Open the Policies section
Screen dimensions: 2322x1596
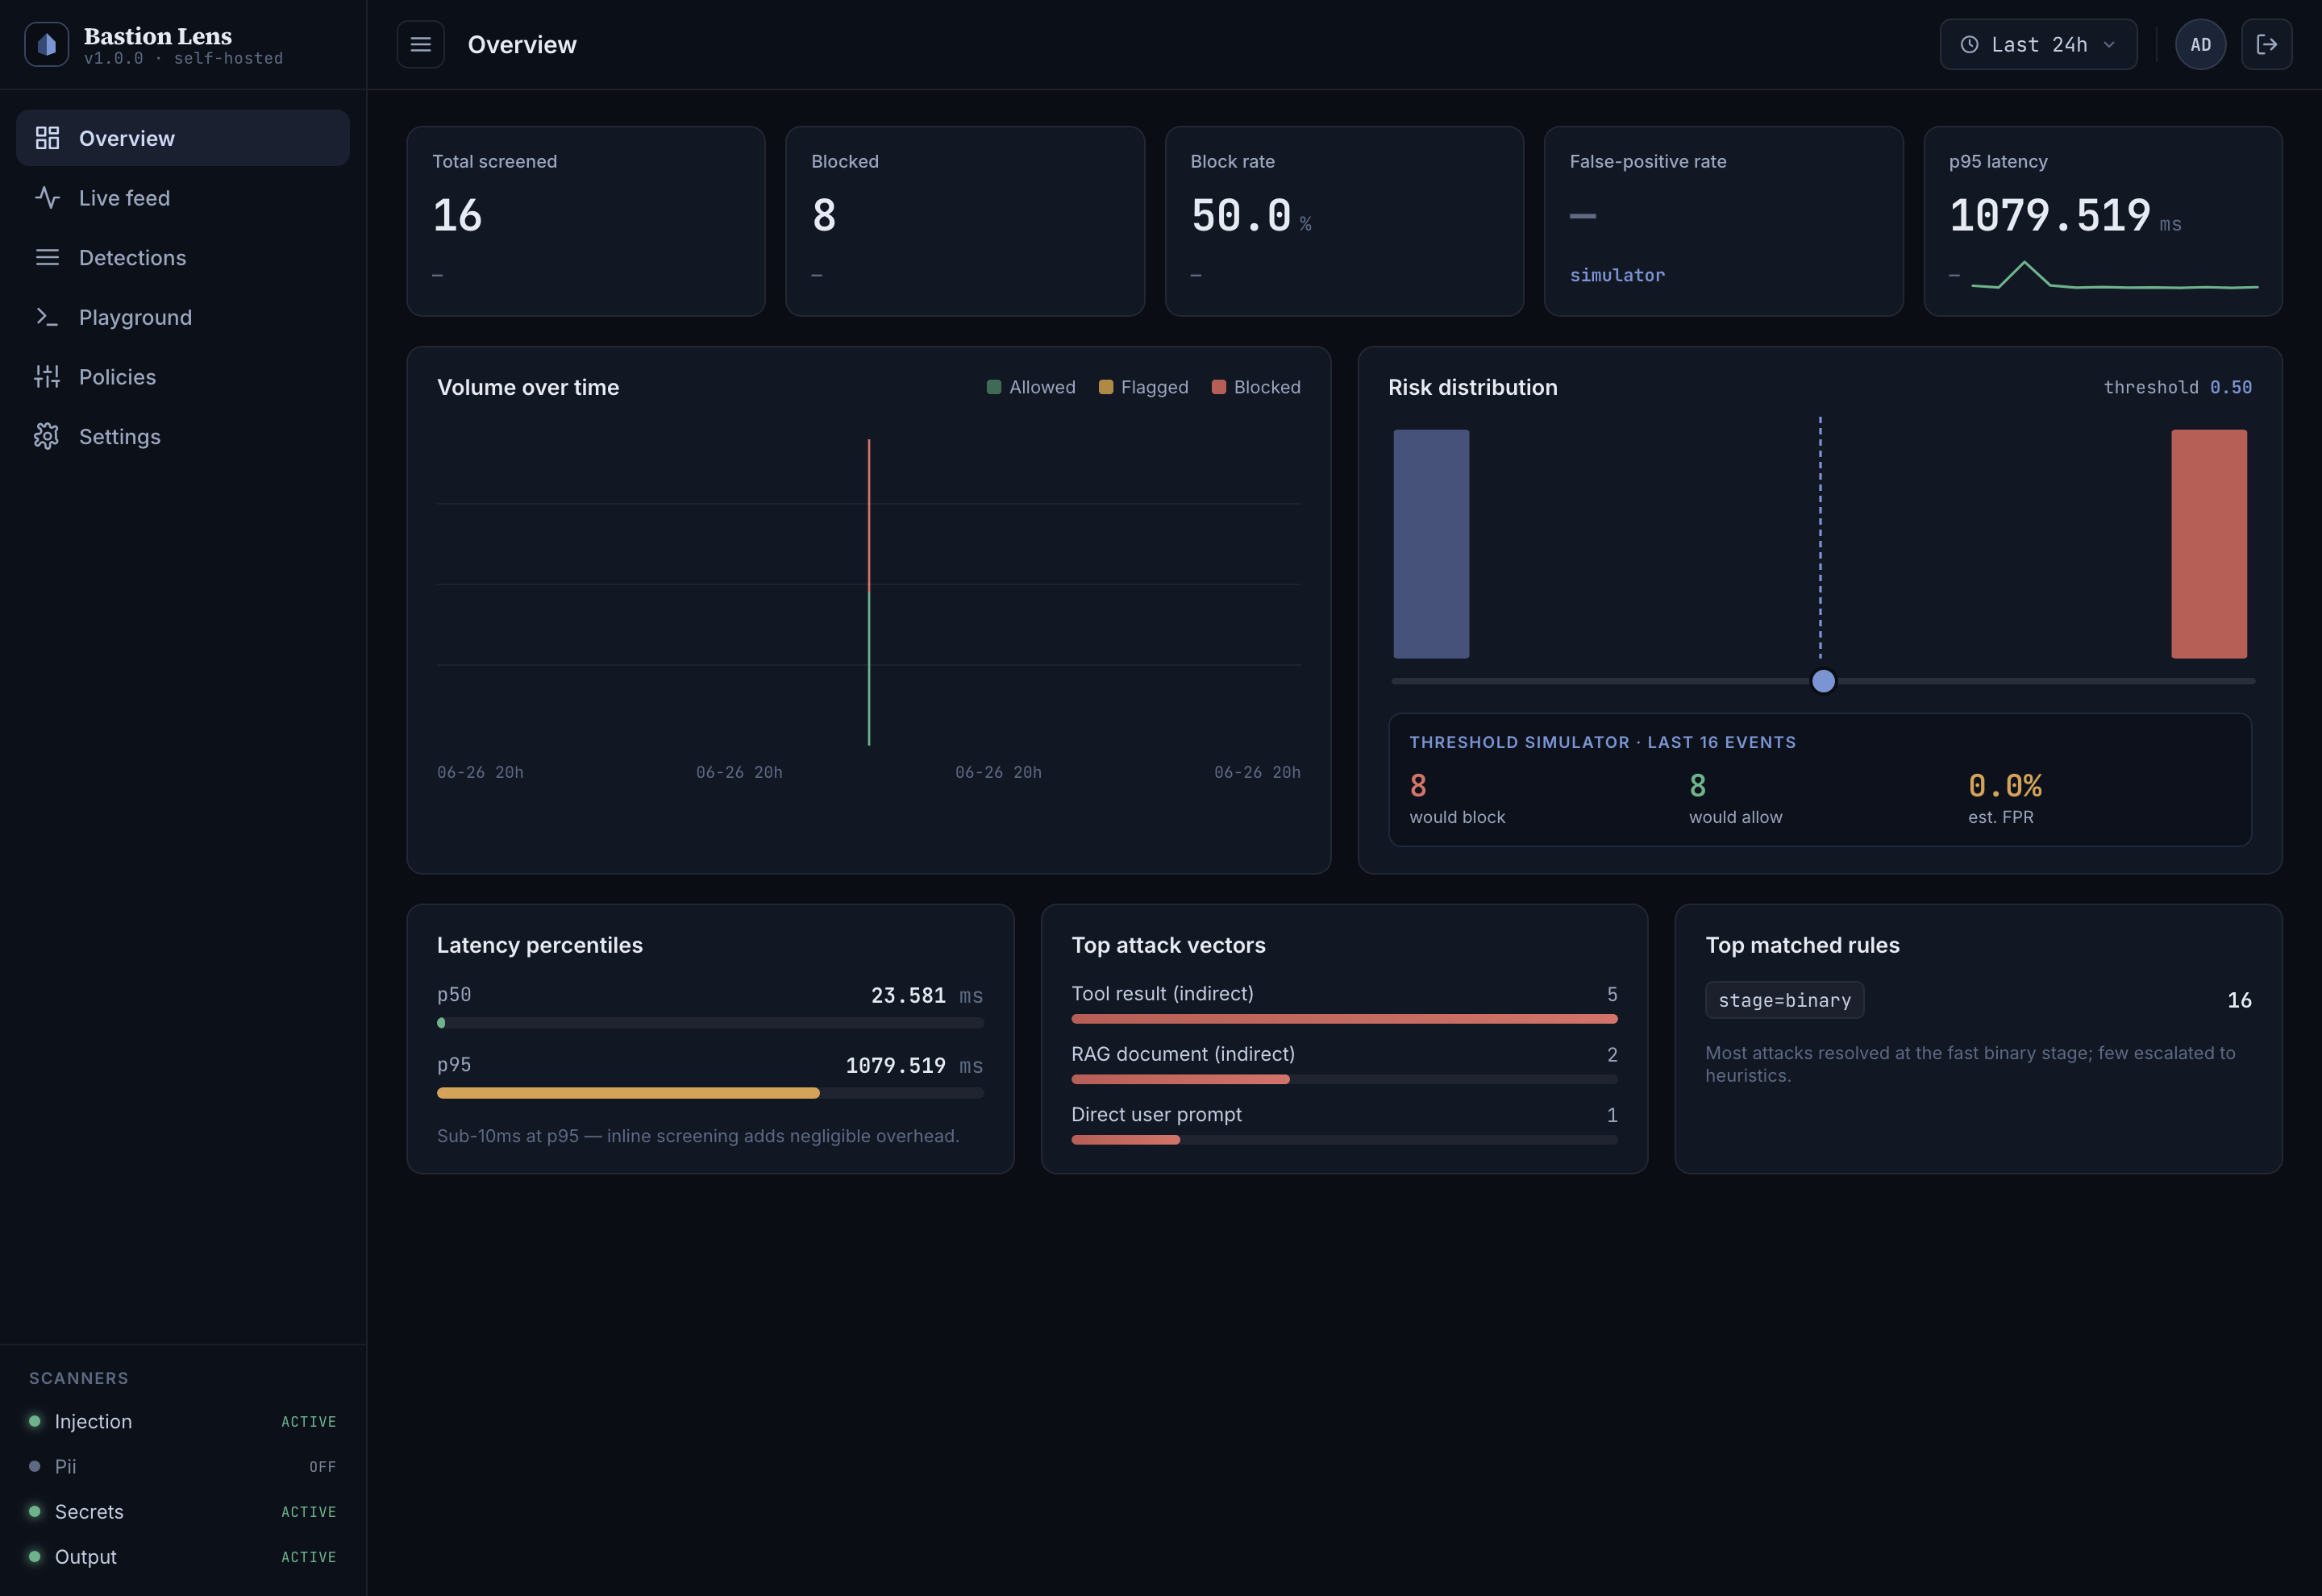[x=183, y=377]
